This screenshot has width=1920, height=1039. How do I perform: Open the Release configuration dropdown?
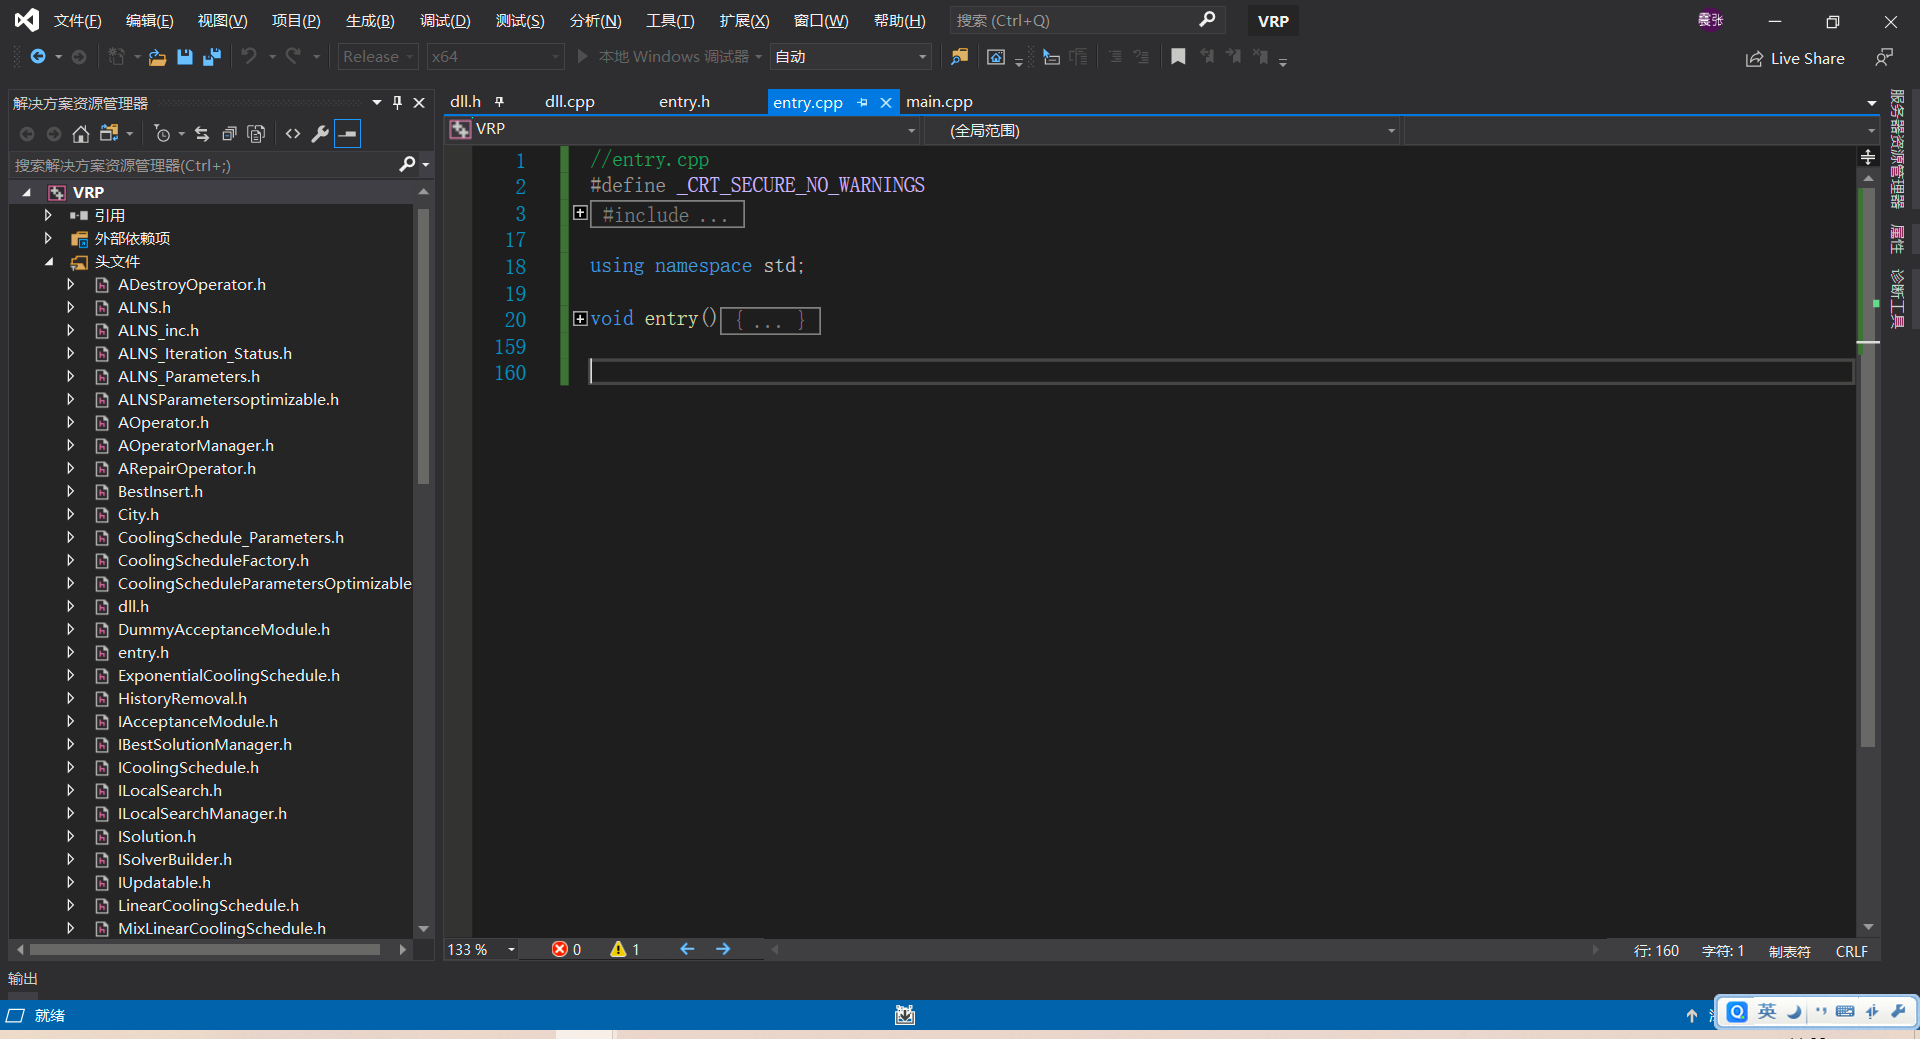tap(409, 57)
